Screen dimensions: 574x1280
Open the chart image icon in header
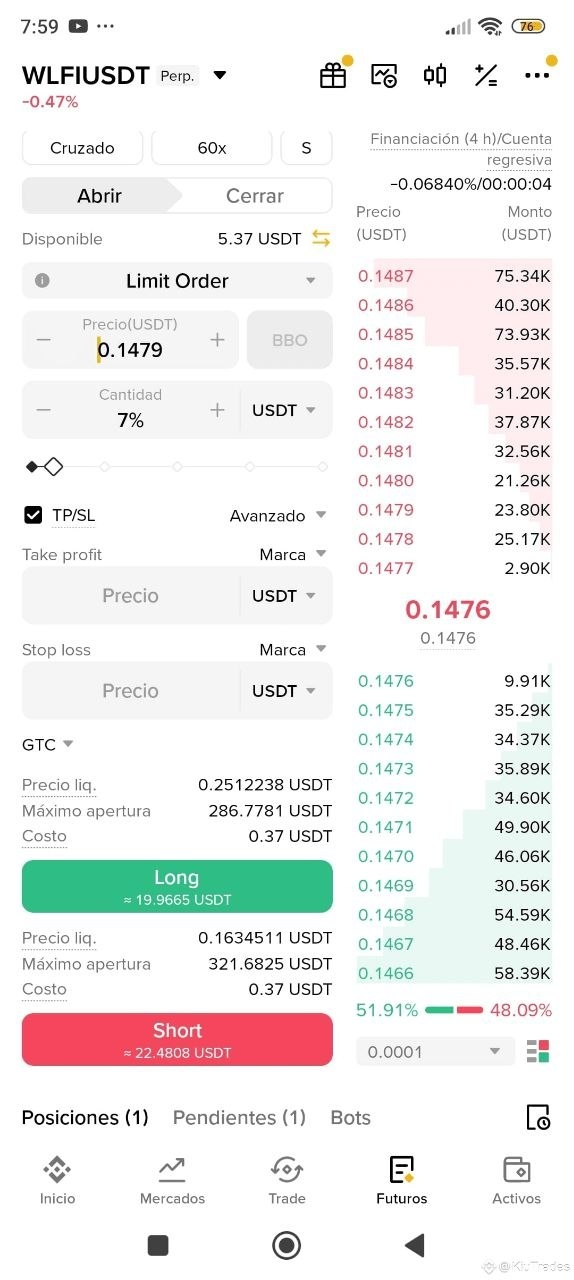tap(384, 76)
